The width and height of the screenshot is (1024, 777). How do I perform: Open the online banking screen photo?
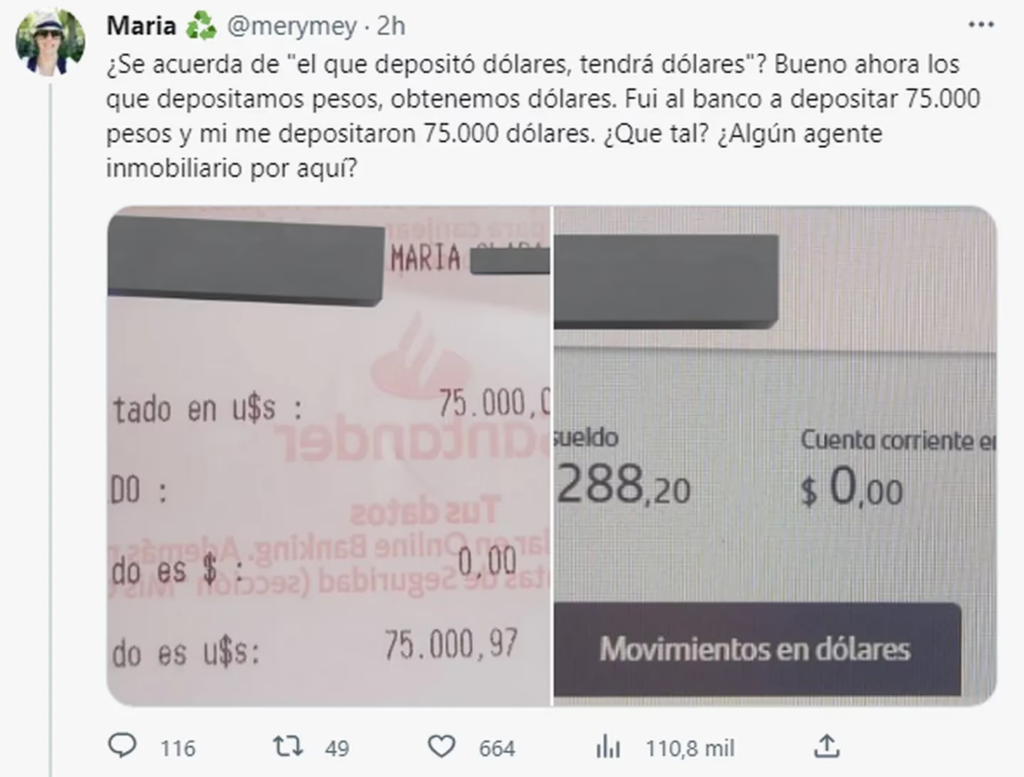point(775,456)
